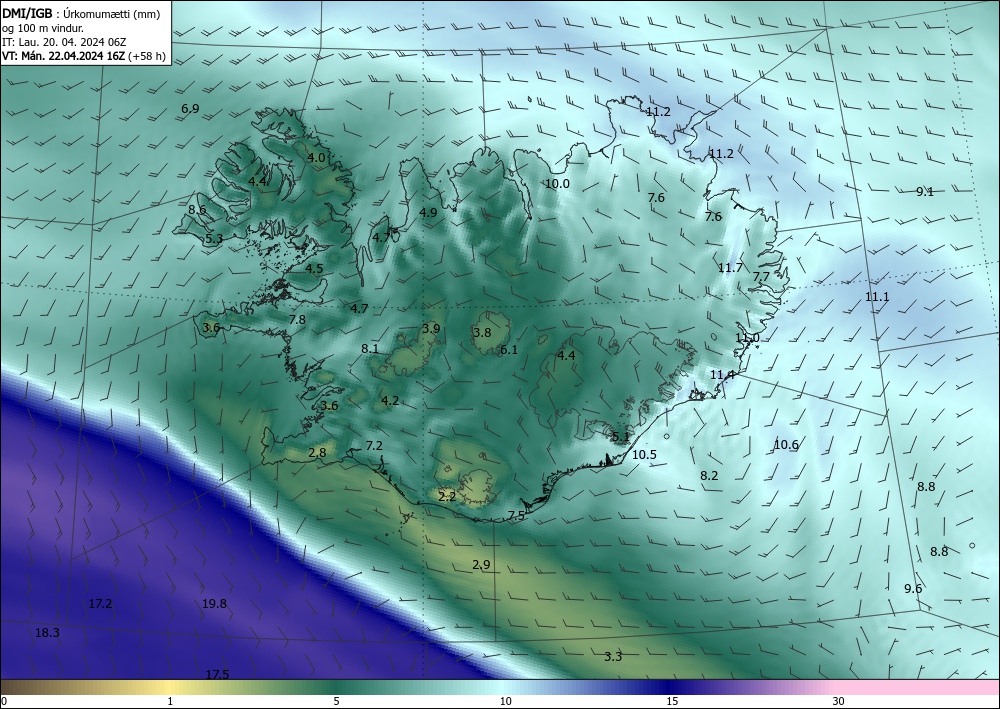Click the valid time "VT: Mán. 22.04.2024 16Z"
The image size is (1000, 709).
[63, 56]
